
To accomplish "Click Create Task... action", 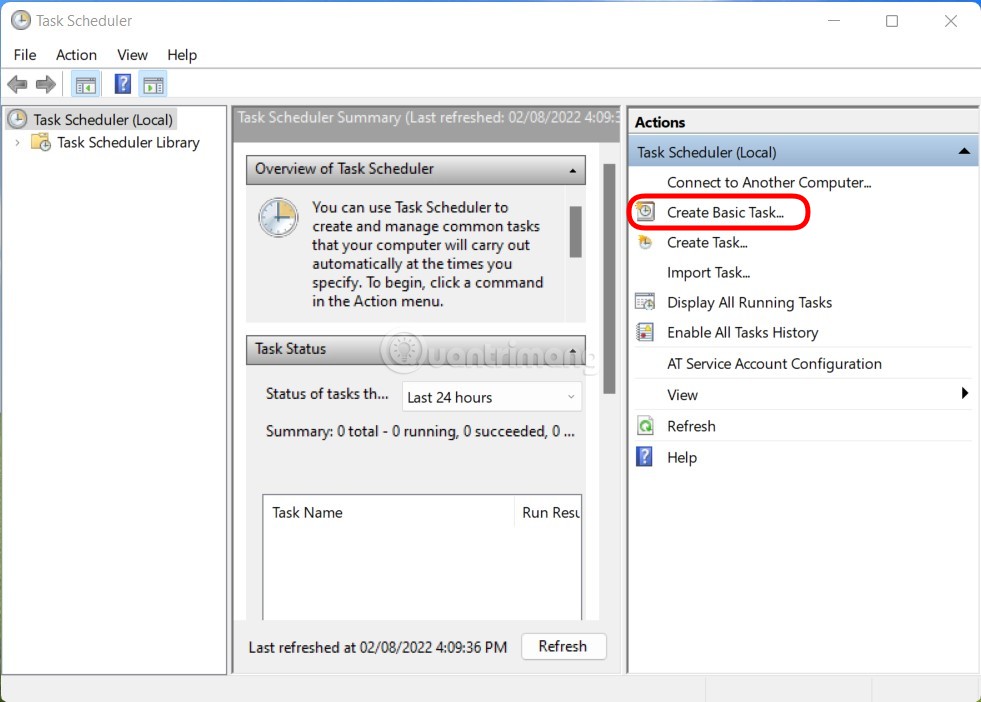I will pos(707,242).
